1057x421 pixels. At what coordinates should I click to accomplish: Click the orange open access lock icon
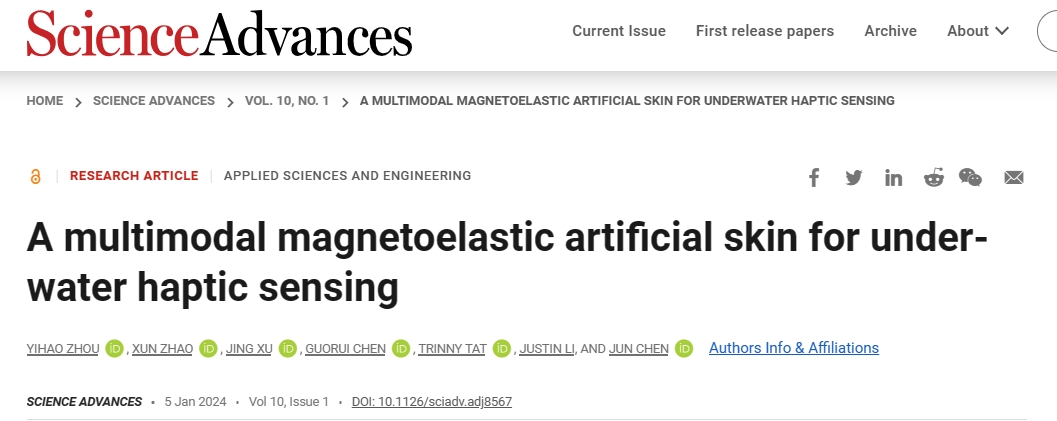(x=35, y=176)
